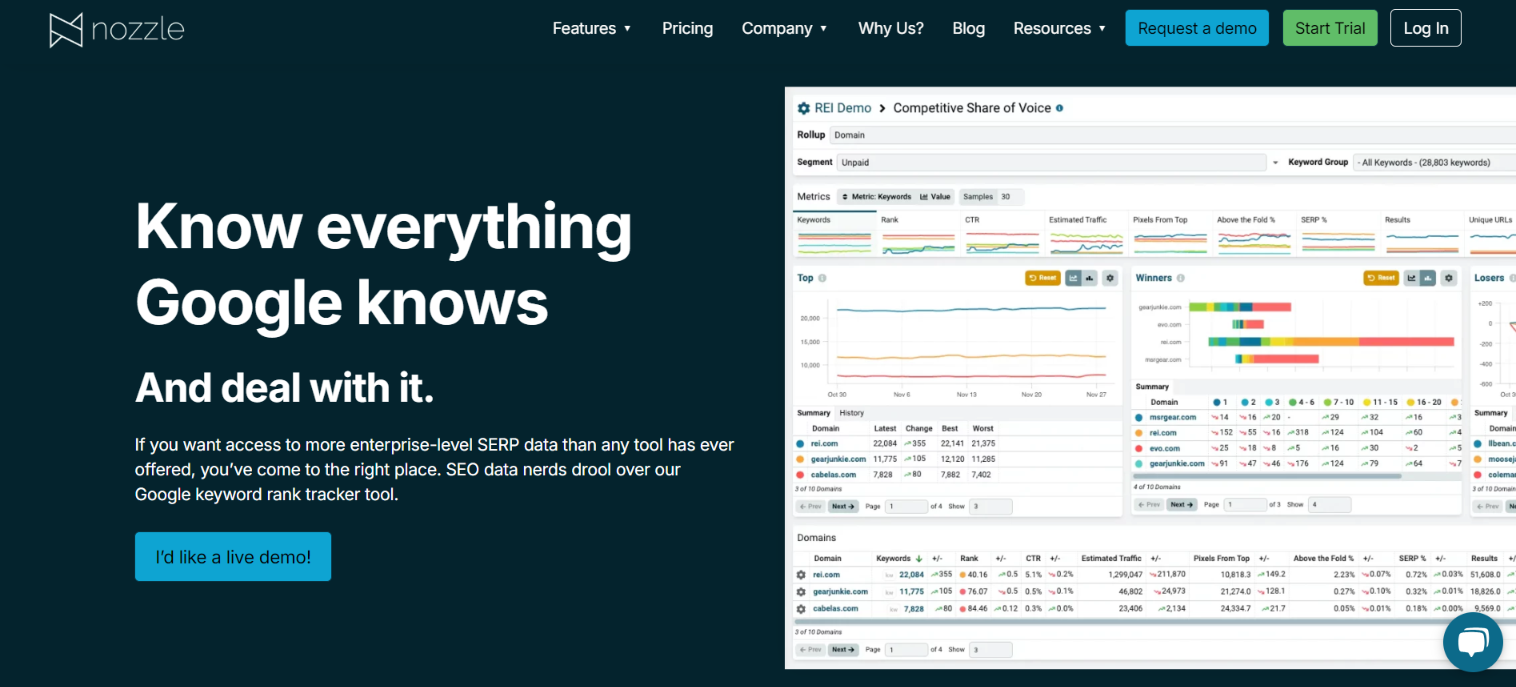Click rei.com link in Domains table

point(826,575)
